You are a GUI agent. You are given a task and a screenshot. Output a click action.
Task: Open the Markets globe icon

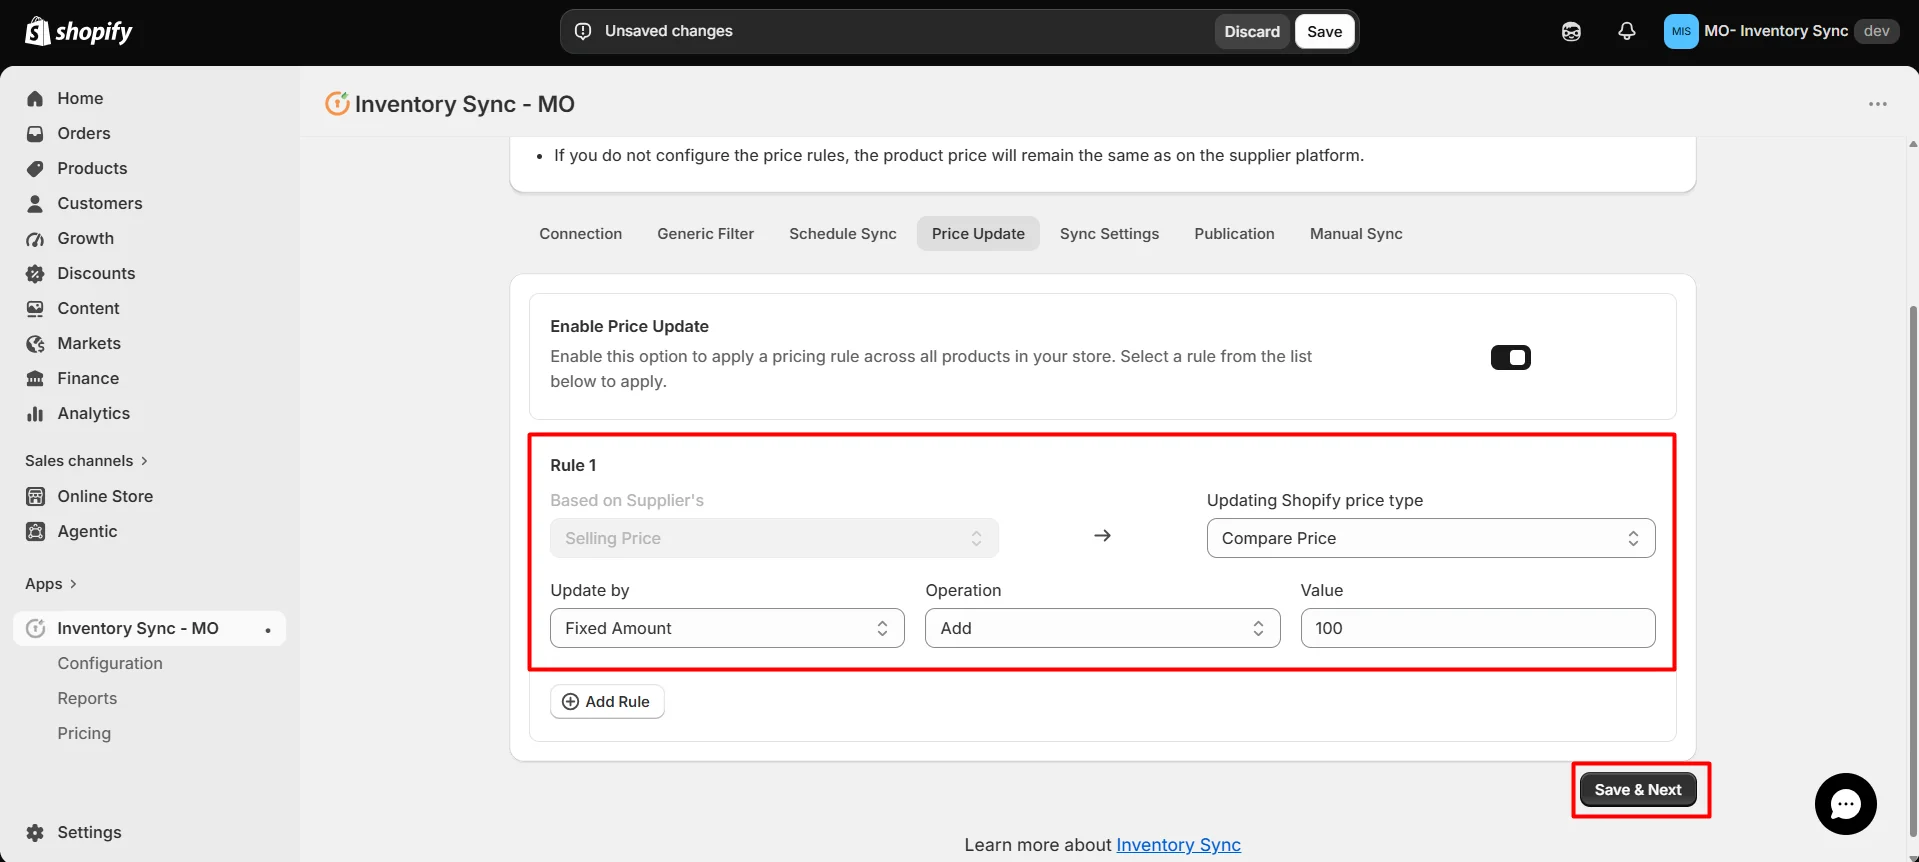(35, 343)
